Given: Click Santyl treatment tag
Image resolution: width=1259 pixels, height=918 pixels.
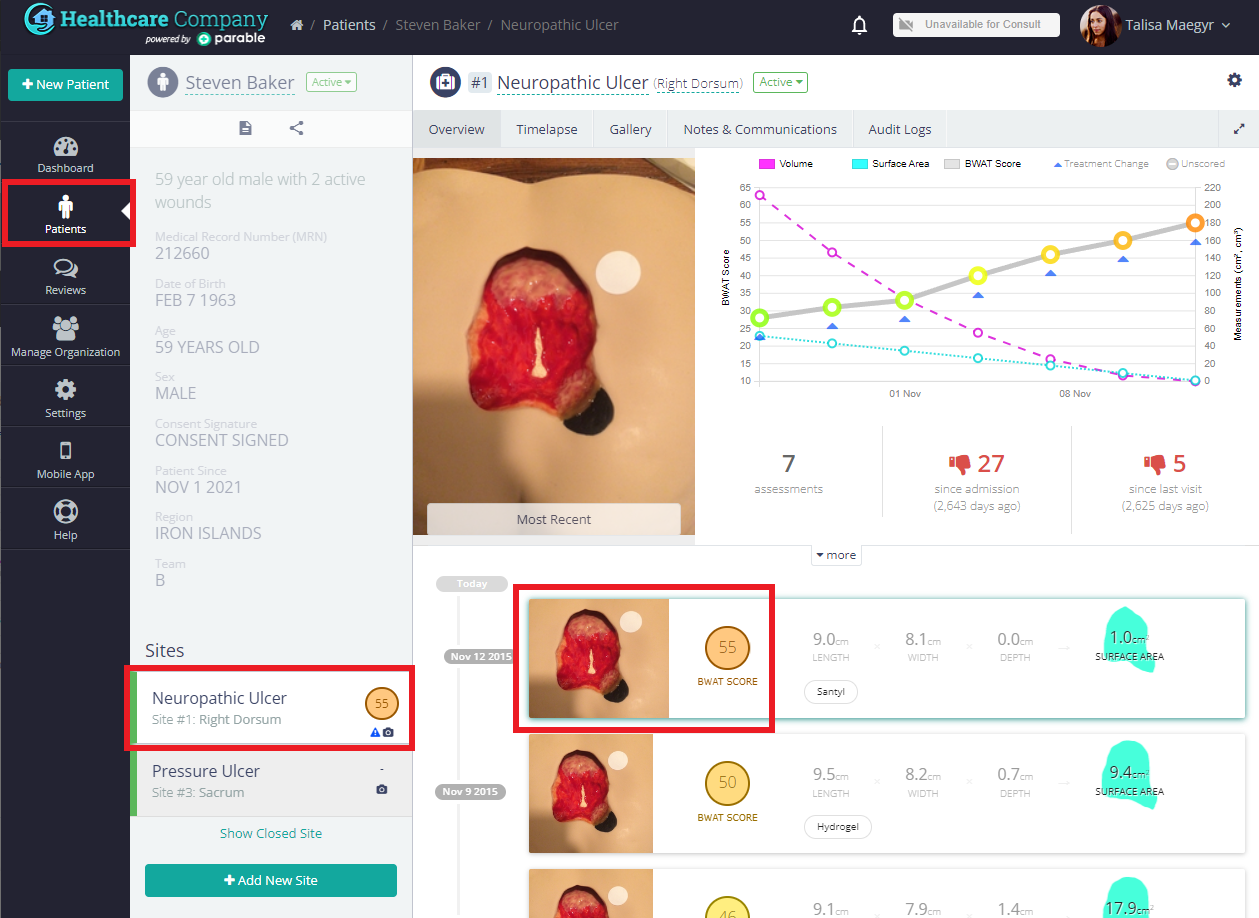Looking at the screenshot, I should [x=831, y=691].
